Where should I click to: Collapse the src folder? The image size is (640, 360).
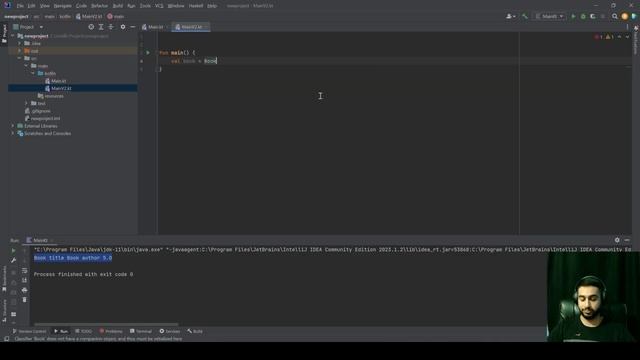tap(20, 58)
